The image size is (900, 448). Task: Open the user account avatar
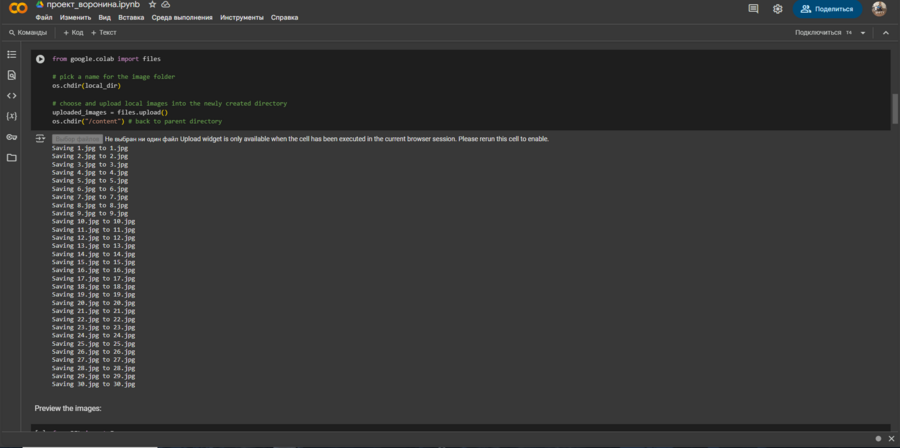coord(879,9)
